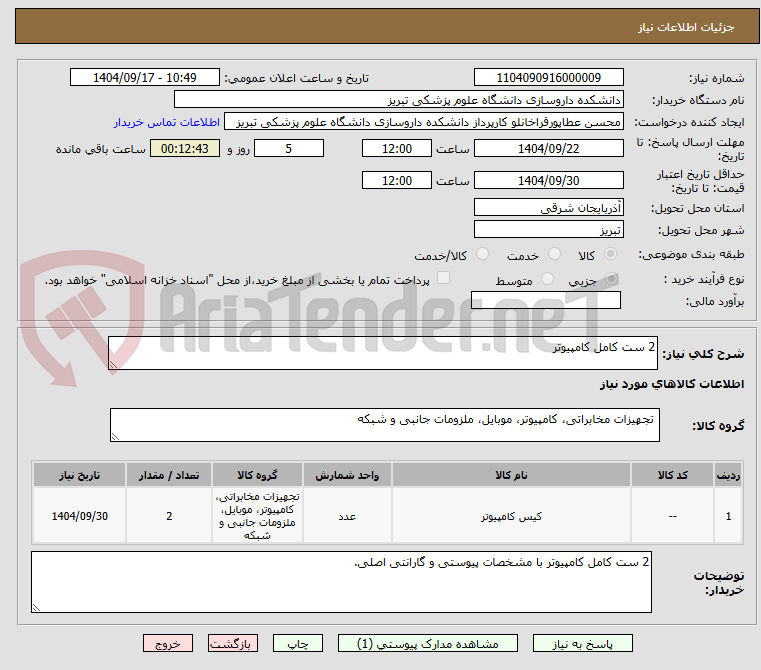Click the response deadline time field 12:00
This screenshot has width=761, height=670.
(397, 148)
